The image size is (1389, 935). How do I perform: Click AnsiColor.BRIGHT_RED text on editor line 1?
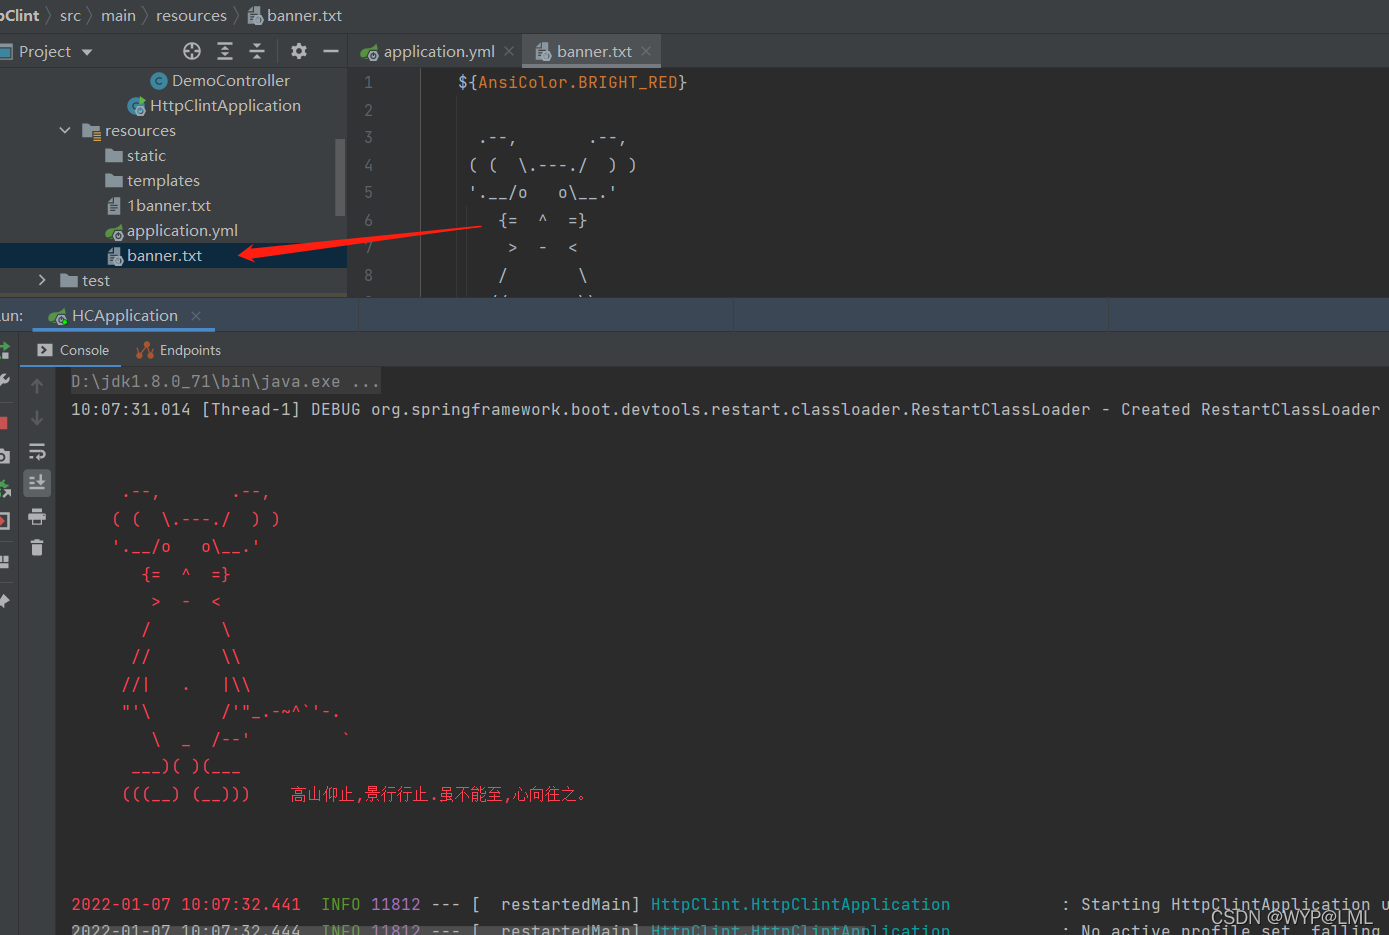(578, 82)
